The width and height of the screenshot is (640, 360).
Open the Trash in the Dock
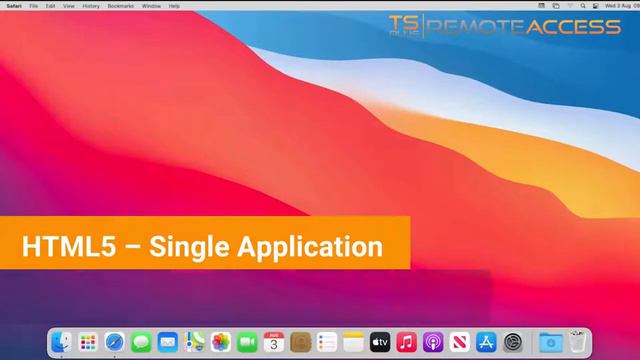point(578,342)
